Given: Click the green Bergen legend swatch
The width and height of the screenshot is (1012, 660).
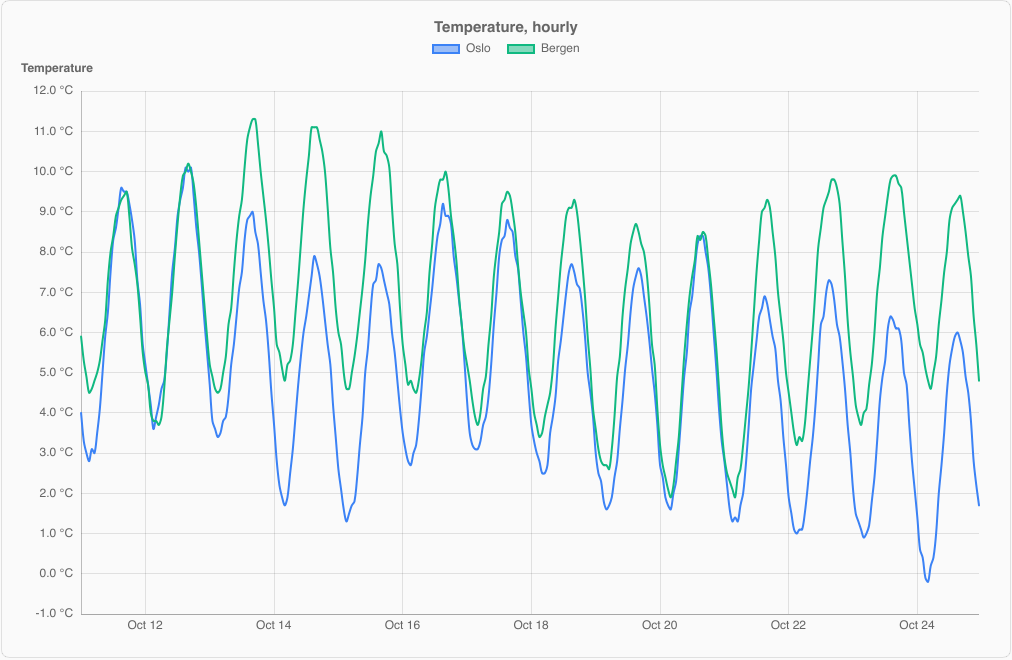Looking at the screenshot, I should click(x=521, y=48).
